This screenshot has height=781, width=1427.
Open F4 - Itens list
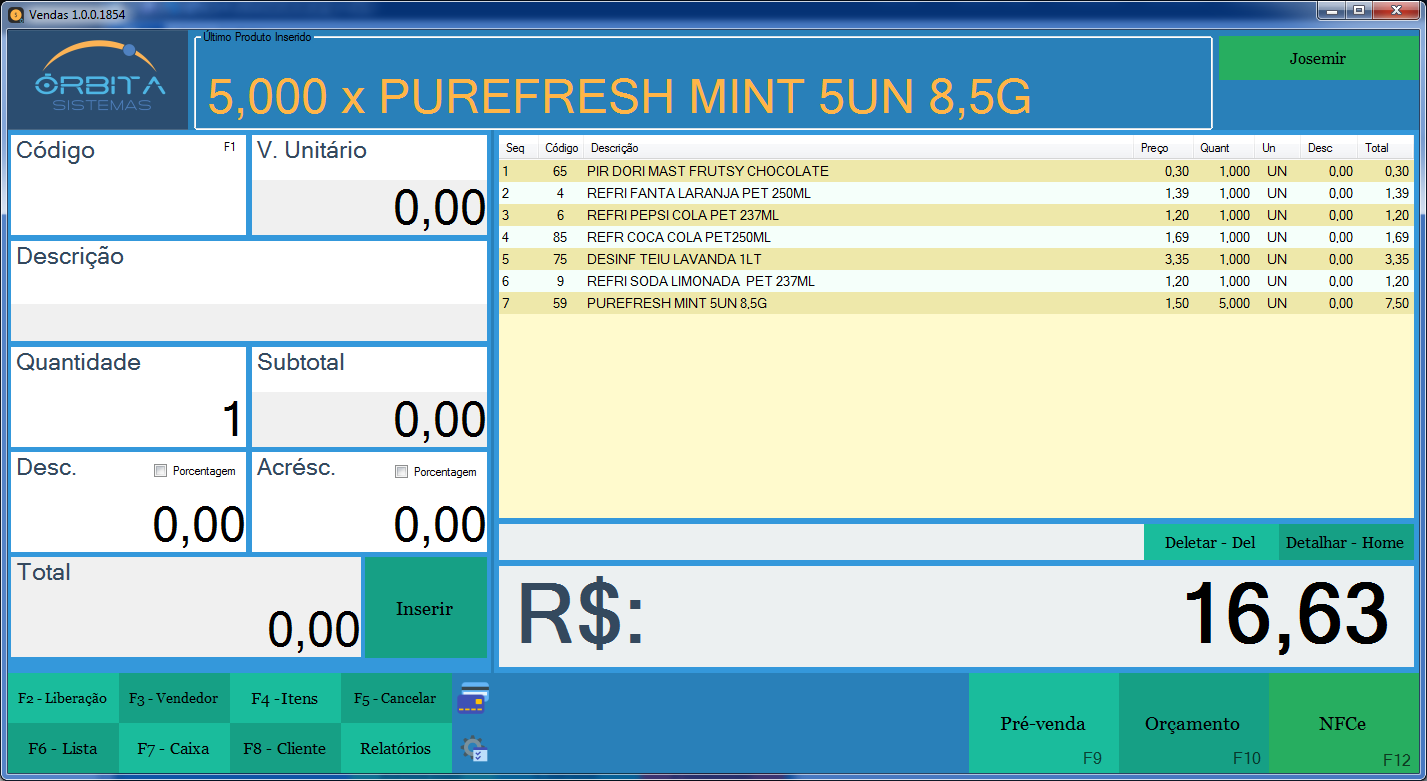285,699
